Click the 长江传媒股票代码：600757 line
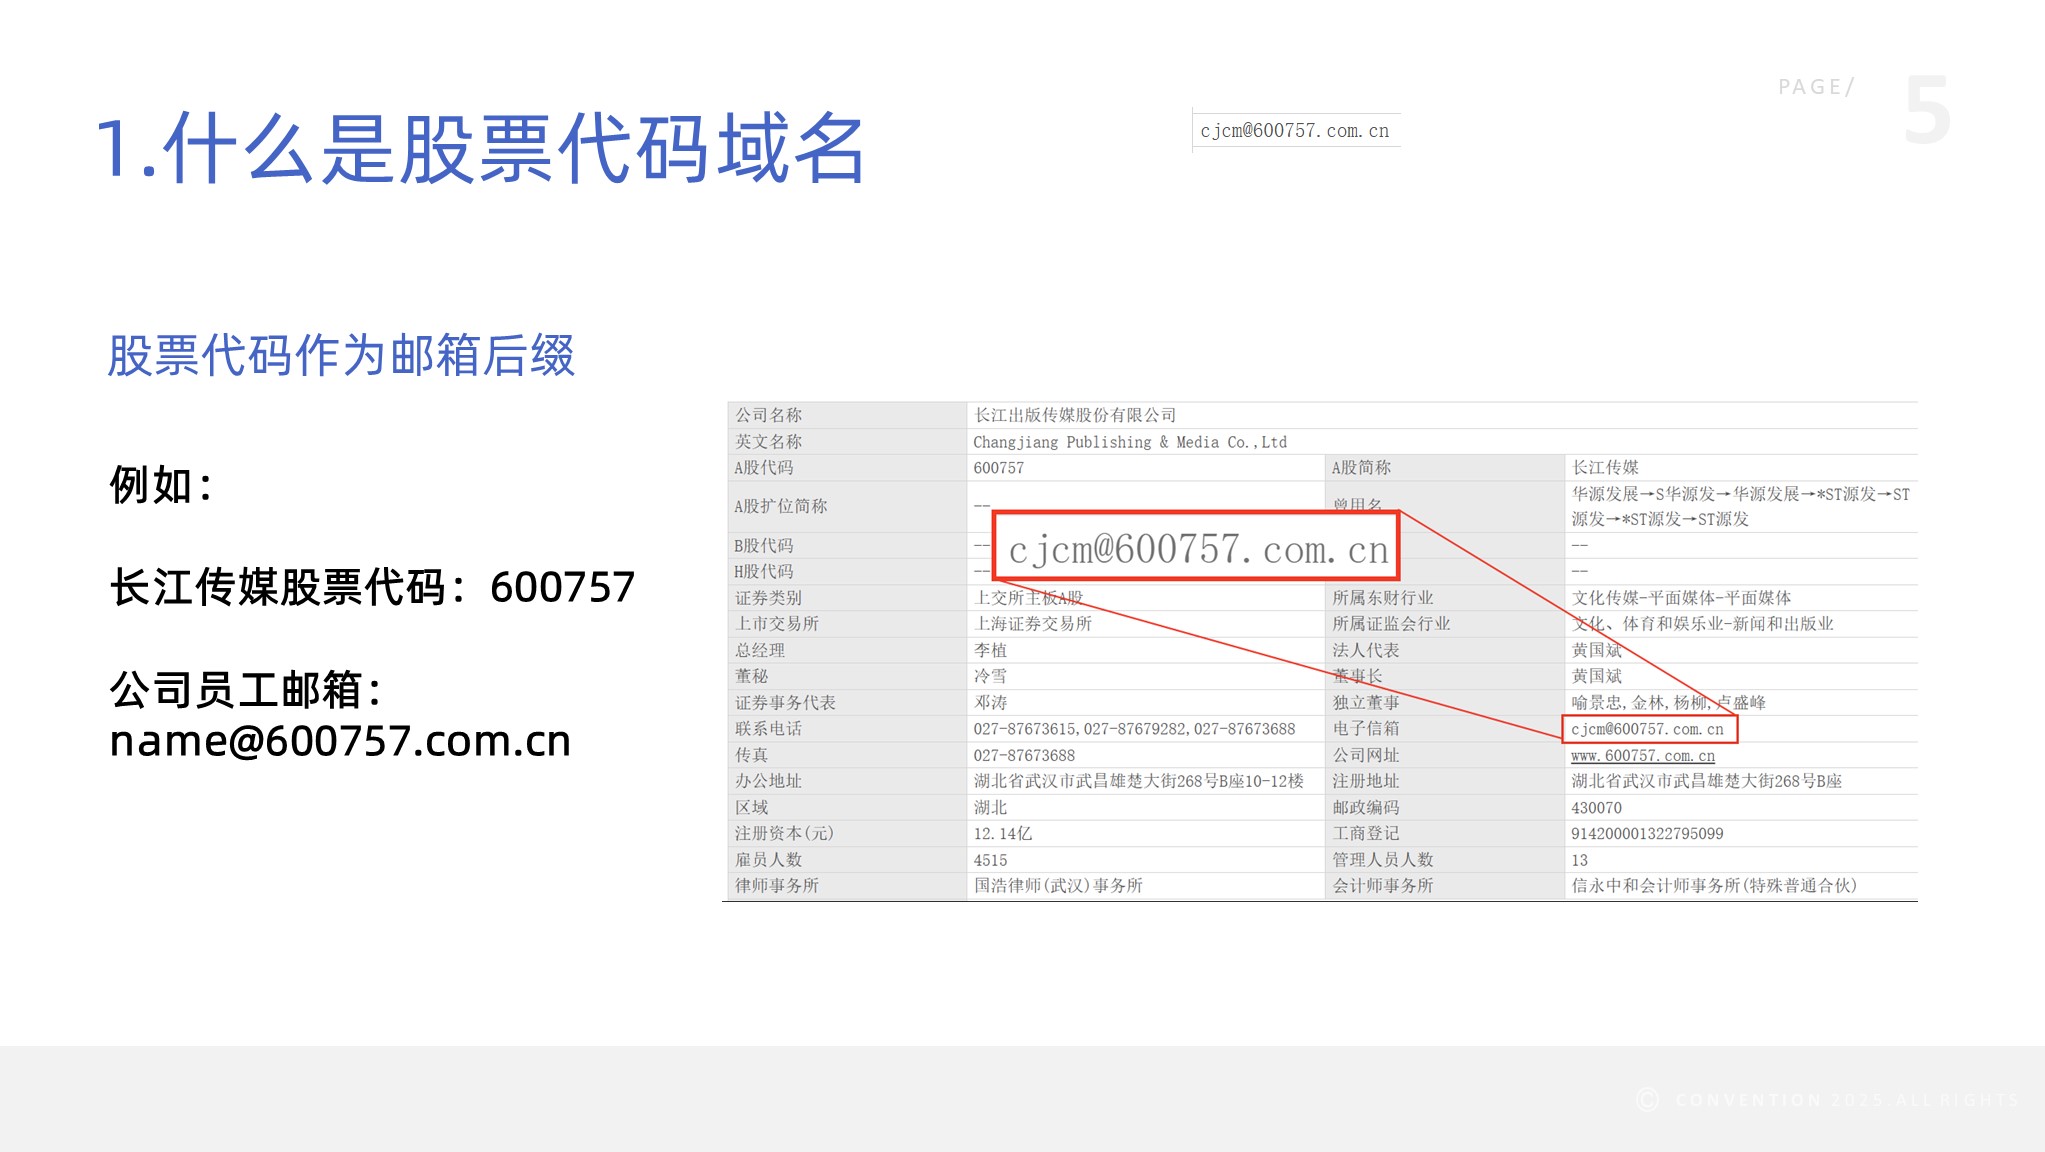 click(x=372, y=587)
